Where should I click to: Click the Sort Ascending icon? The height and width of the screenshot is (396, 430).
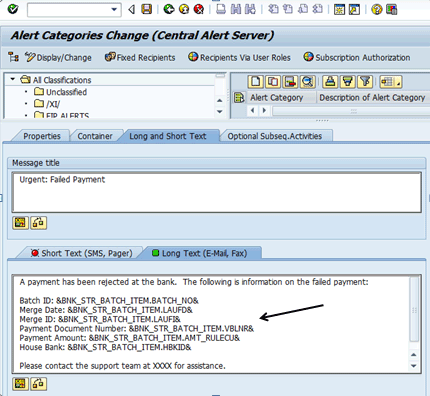[330, 82]
